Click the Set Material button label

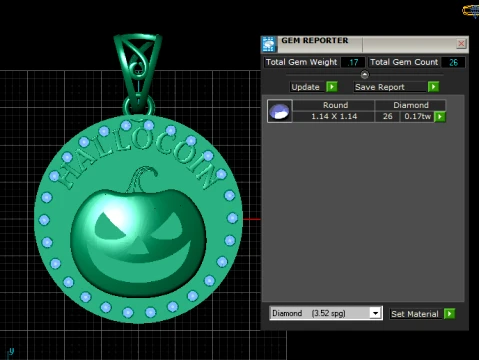(415, 314)
